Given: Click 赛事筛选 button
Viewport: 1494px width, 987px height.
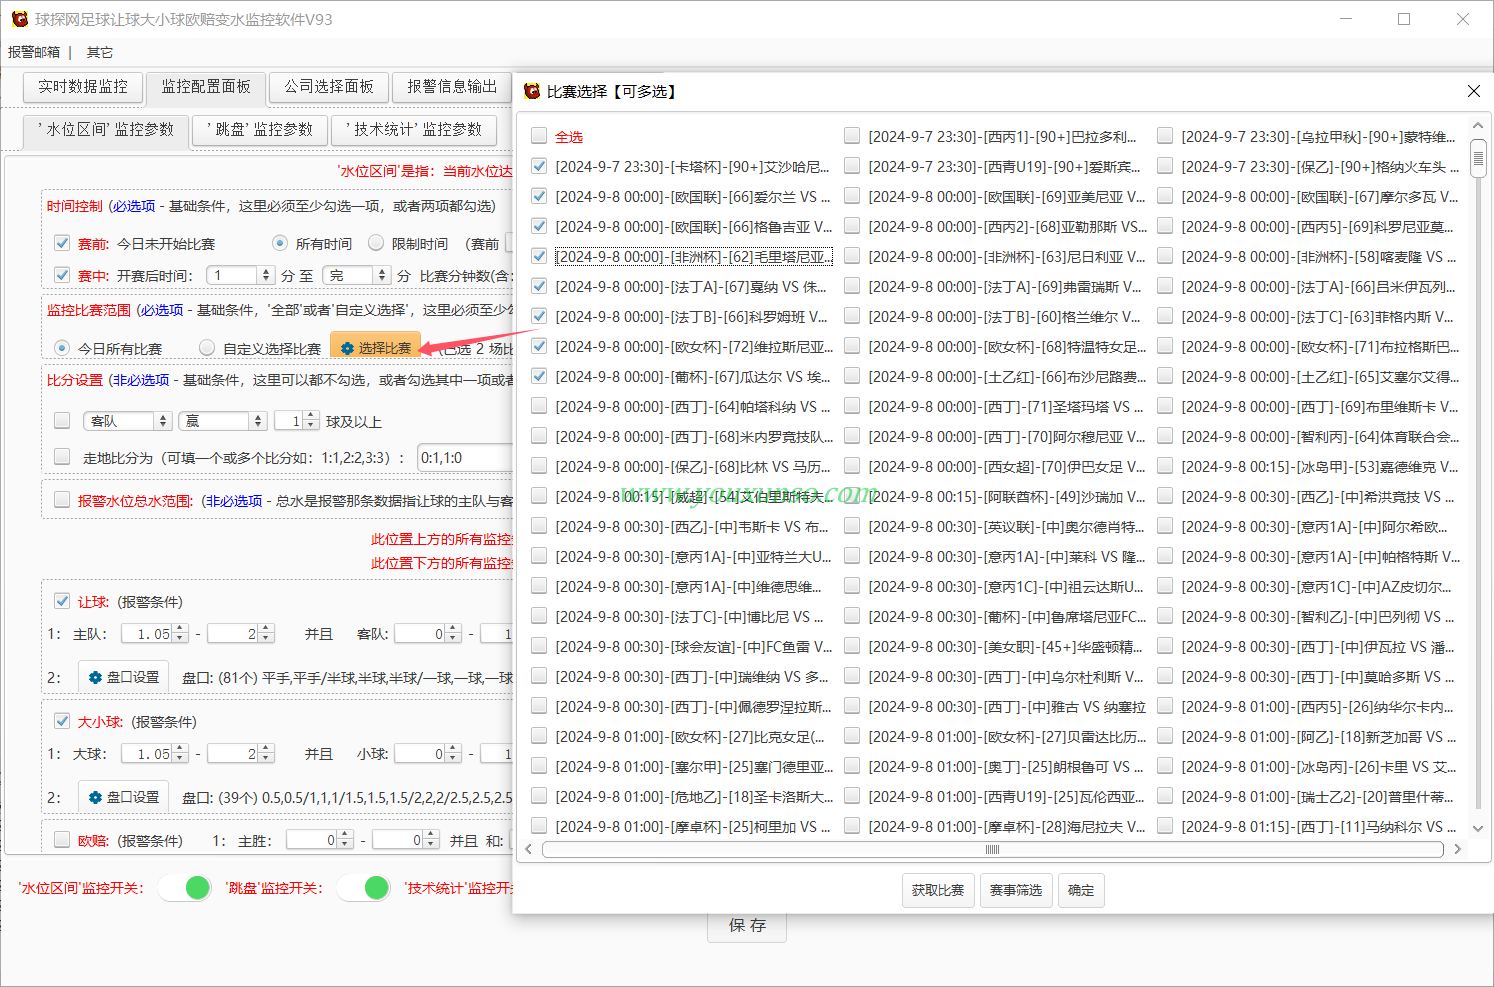Looking at the screenshot, I should [1016, 889].
